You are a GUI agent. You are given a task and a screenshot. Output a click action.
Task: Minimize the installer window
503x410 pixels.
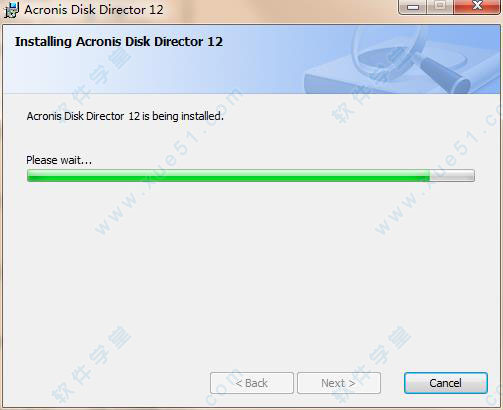(x=413, y=7)
